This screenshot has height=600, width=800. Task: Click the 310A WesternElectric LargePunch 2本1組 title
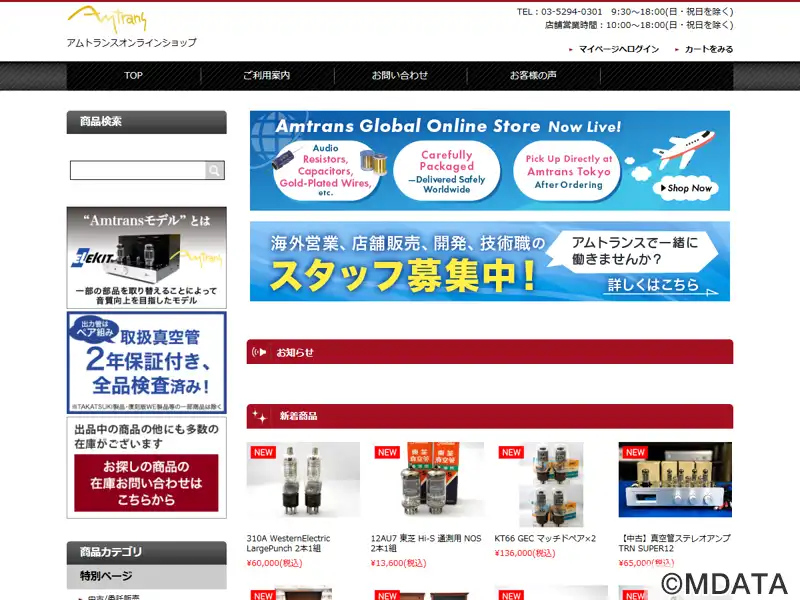coord(288,543)
